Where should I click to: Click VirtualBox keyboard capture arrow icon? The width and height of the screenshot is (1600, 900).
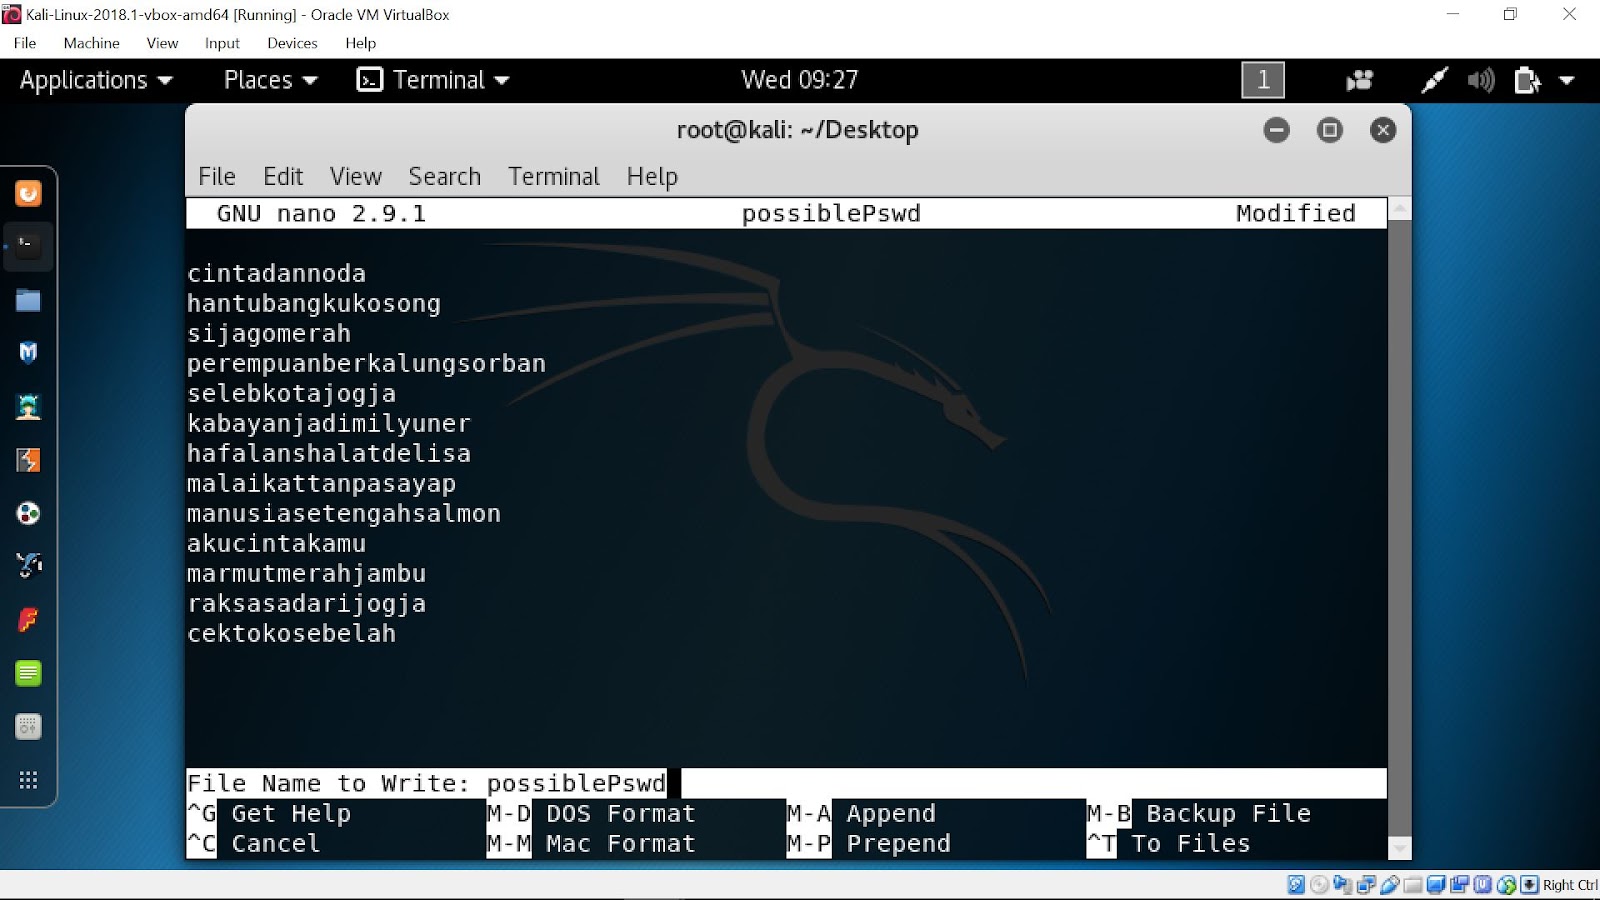click(x=1529, y=884)
